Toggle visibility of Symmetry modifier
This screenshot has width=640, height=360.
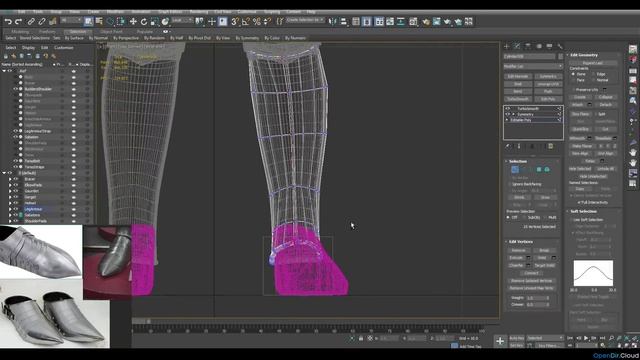[507, 114]
